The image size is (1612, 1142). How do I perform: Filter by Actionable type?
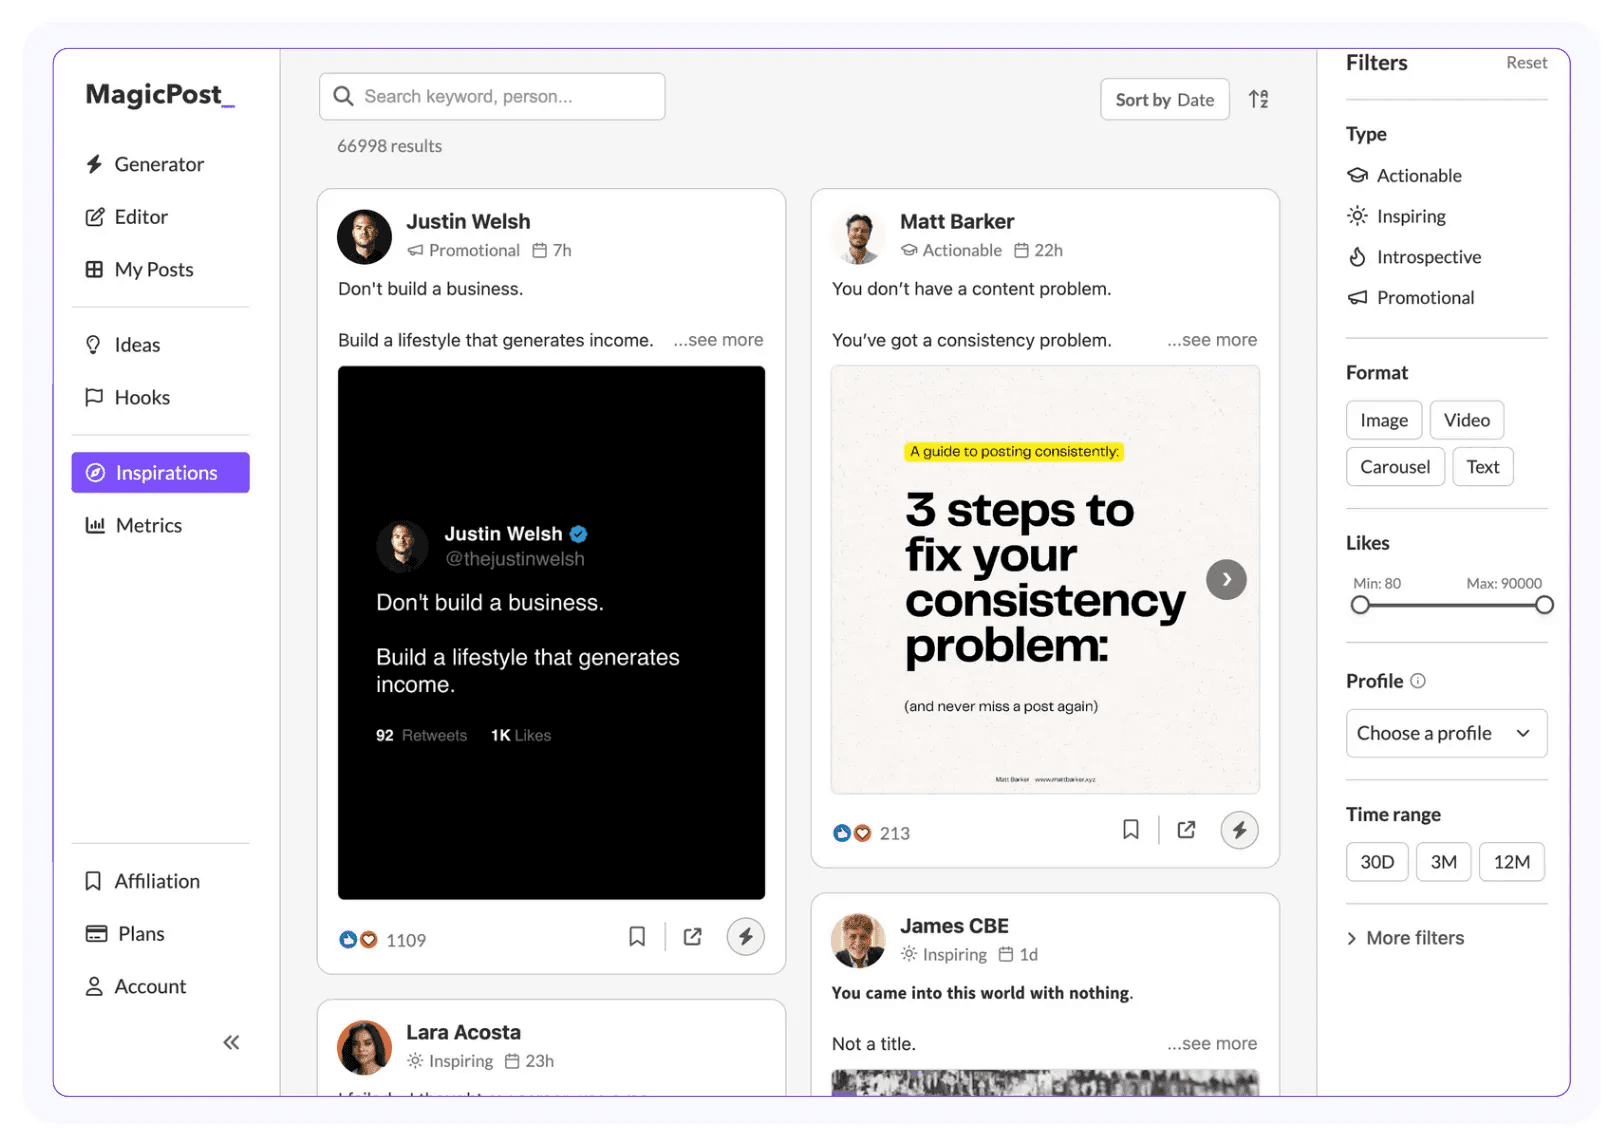1404,176
